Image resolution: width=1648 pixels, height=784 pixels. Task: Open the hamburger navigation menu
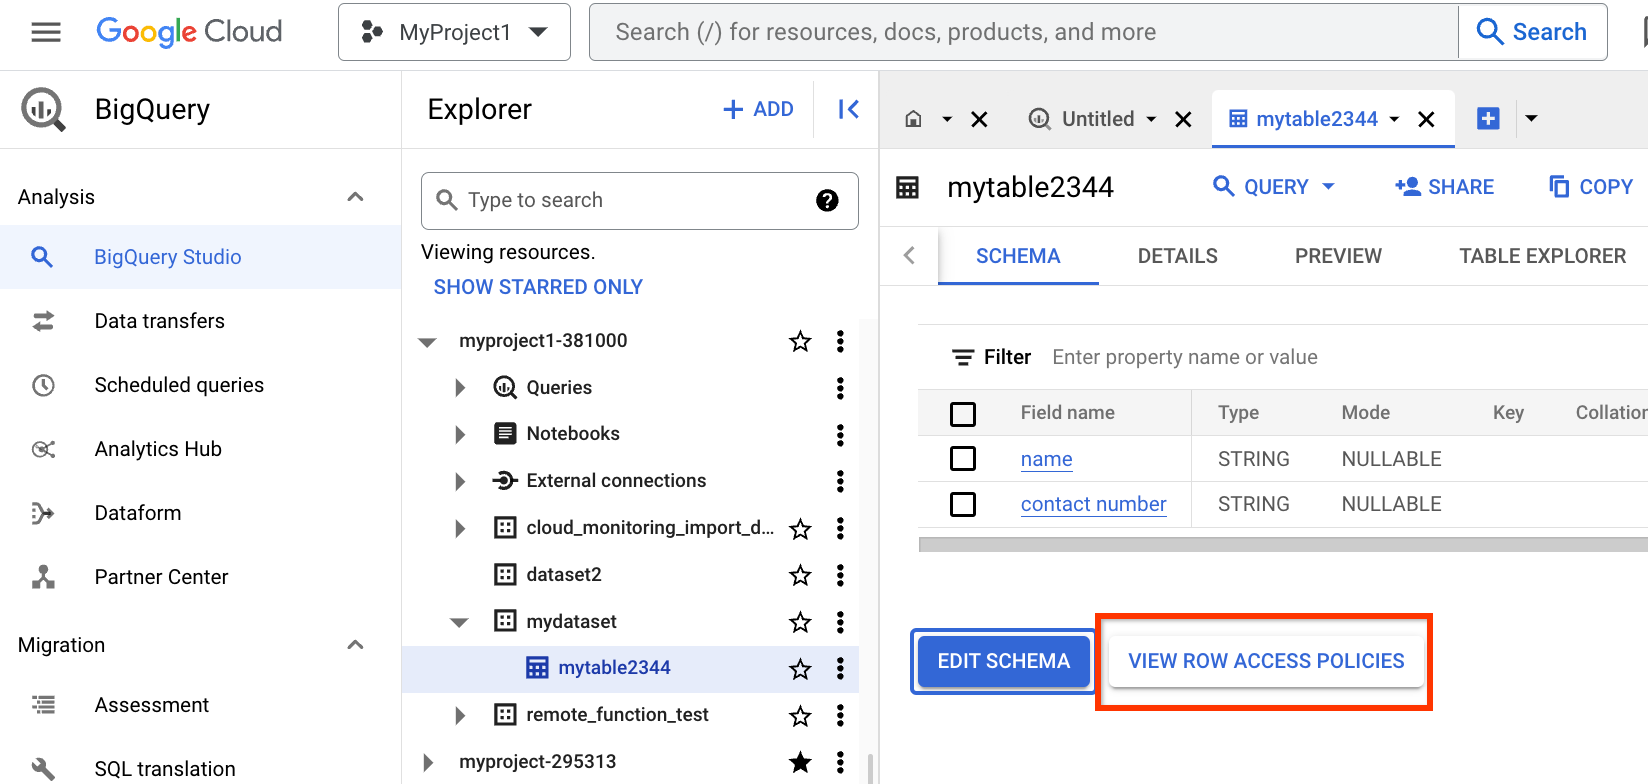click(46, 32)
